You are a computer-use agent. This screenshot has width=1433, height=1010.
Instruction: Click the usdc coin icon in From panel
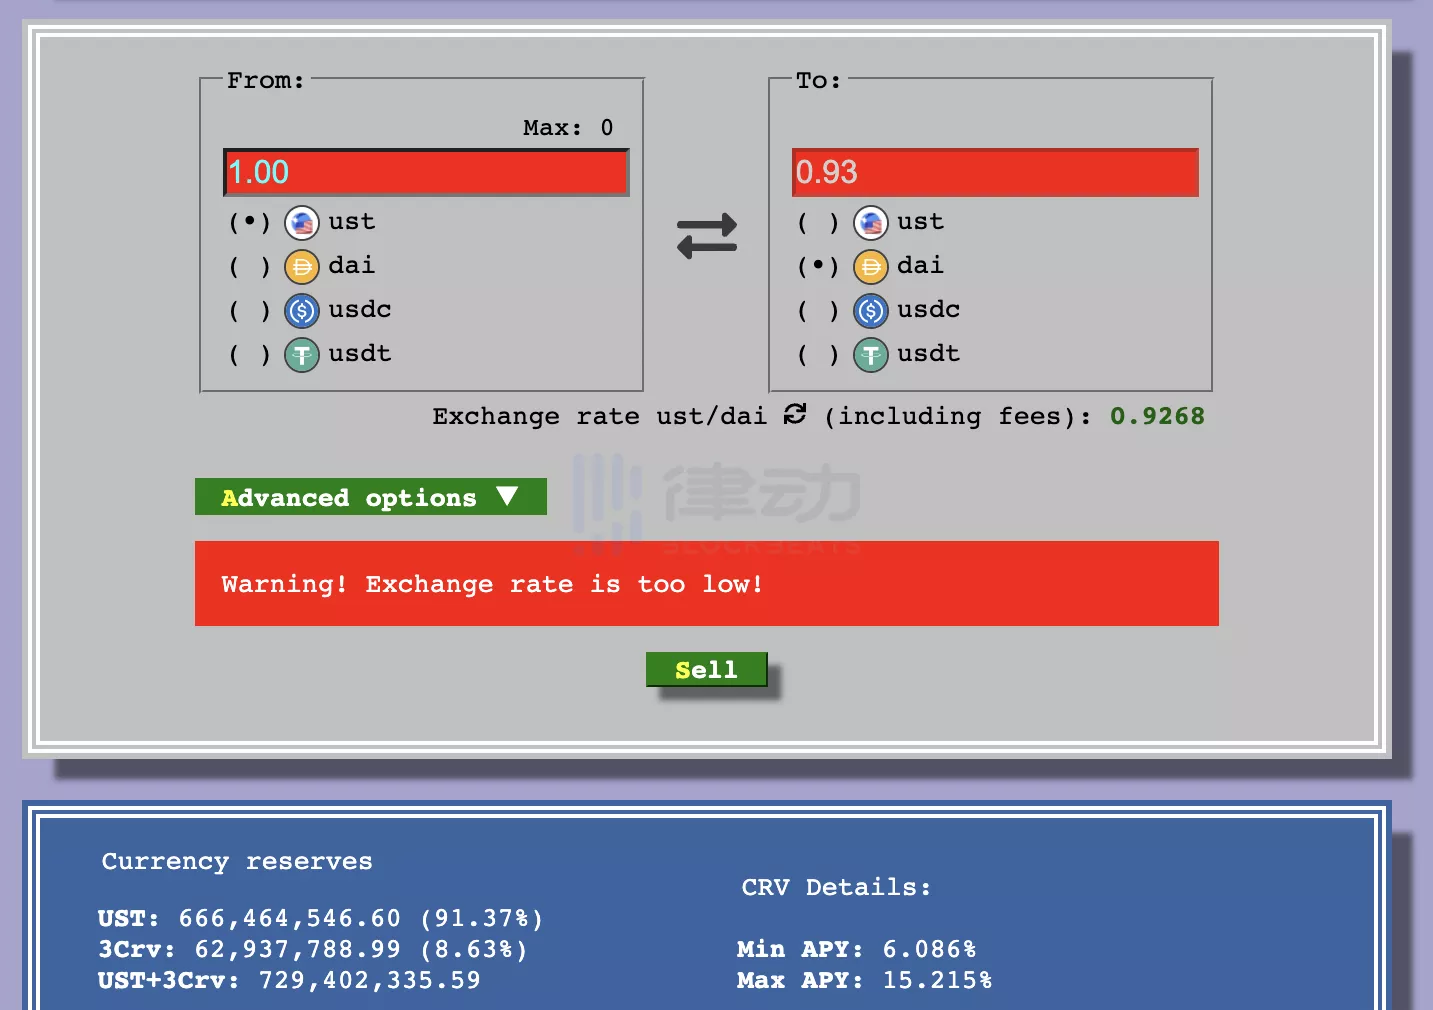pos(302,311)
